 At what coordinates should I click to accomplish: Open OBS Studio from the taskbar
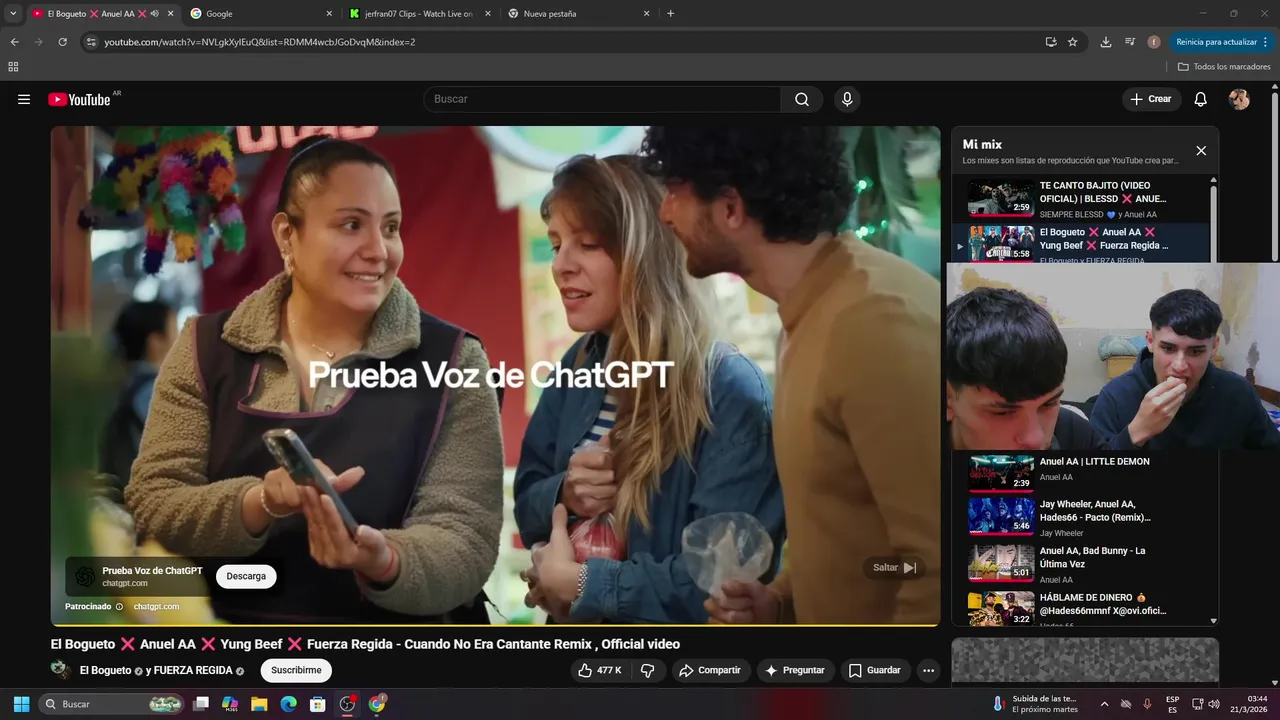point(347,704)
